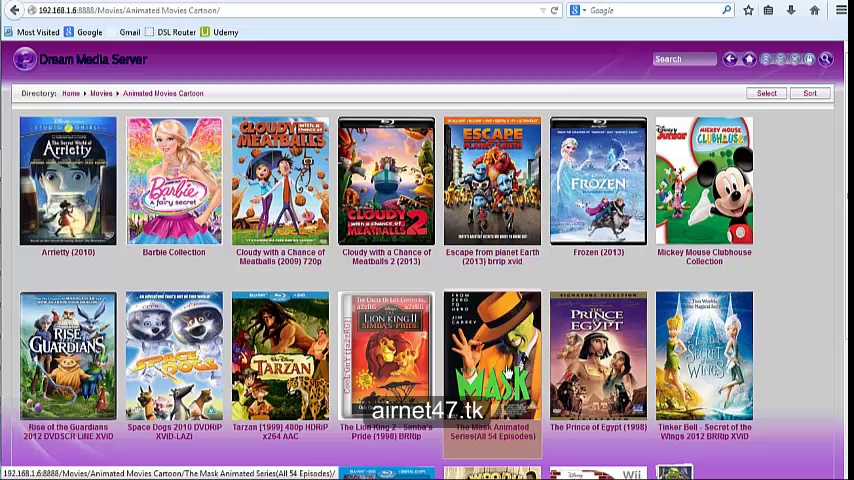This screenshot has height=480, width=854.
Task: Open the Gmail bookmark
Action: 130,32
